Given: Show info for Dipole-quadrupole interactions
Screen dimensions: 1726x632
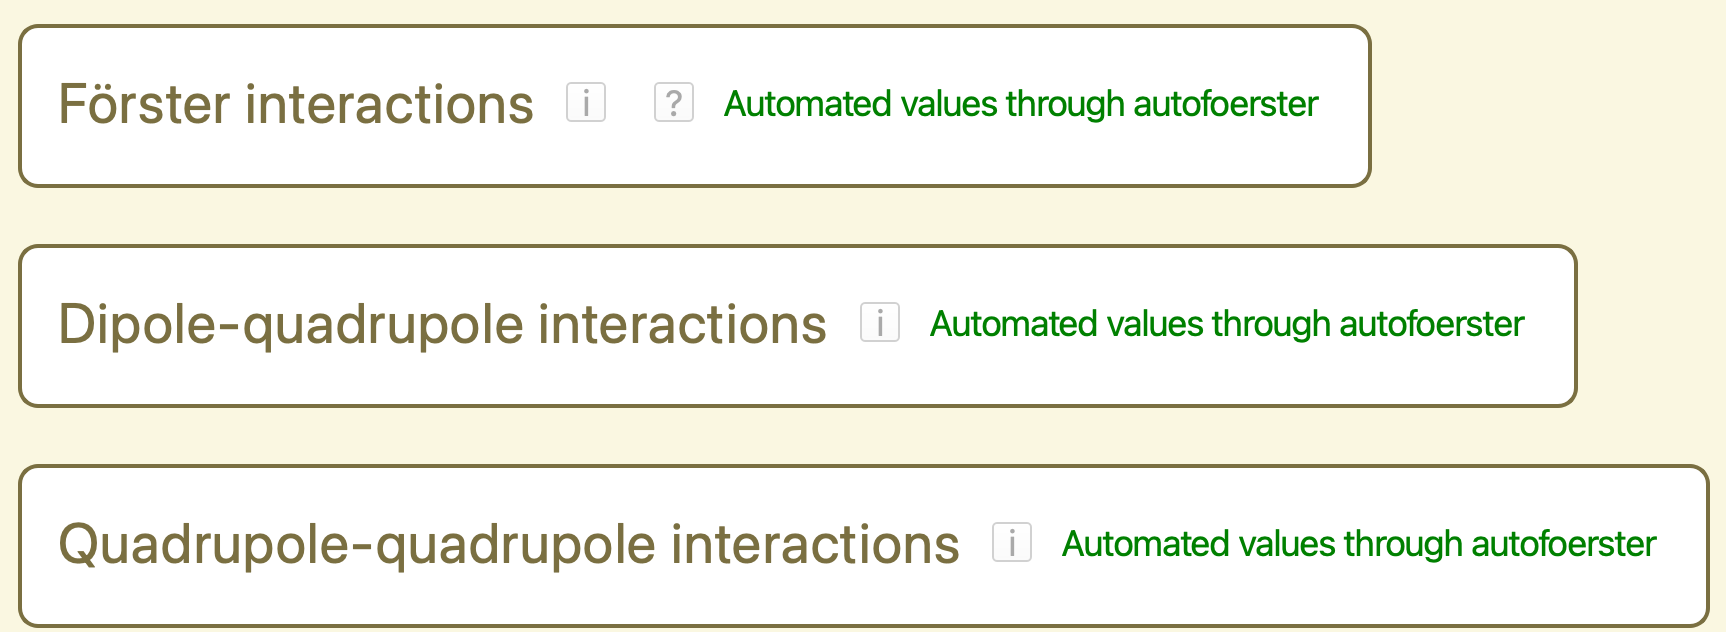Looking at the screenshot, I should (x=880, y=322).
